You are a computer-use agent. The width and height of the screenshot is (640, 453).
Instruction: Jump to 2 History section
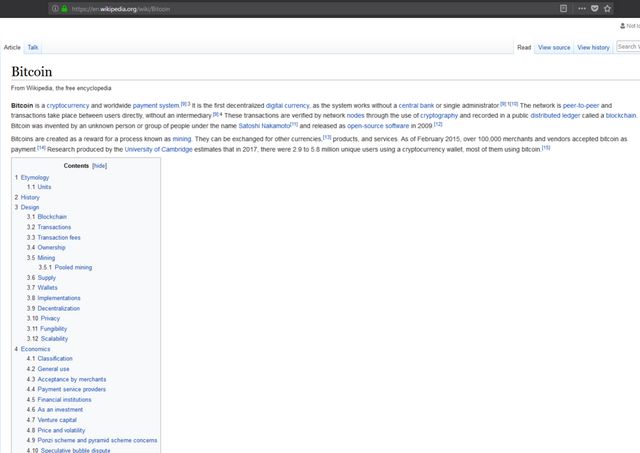(27, 197)
